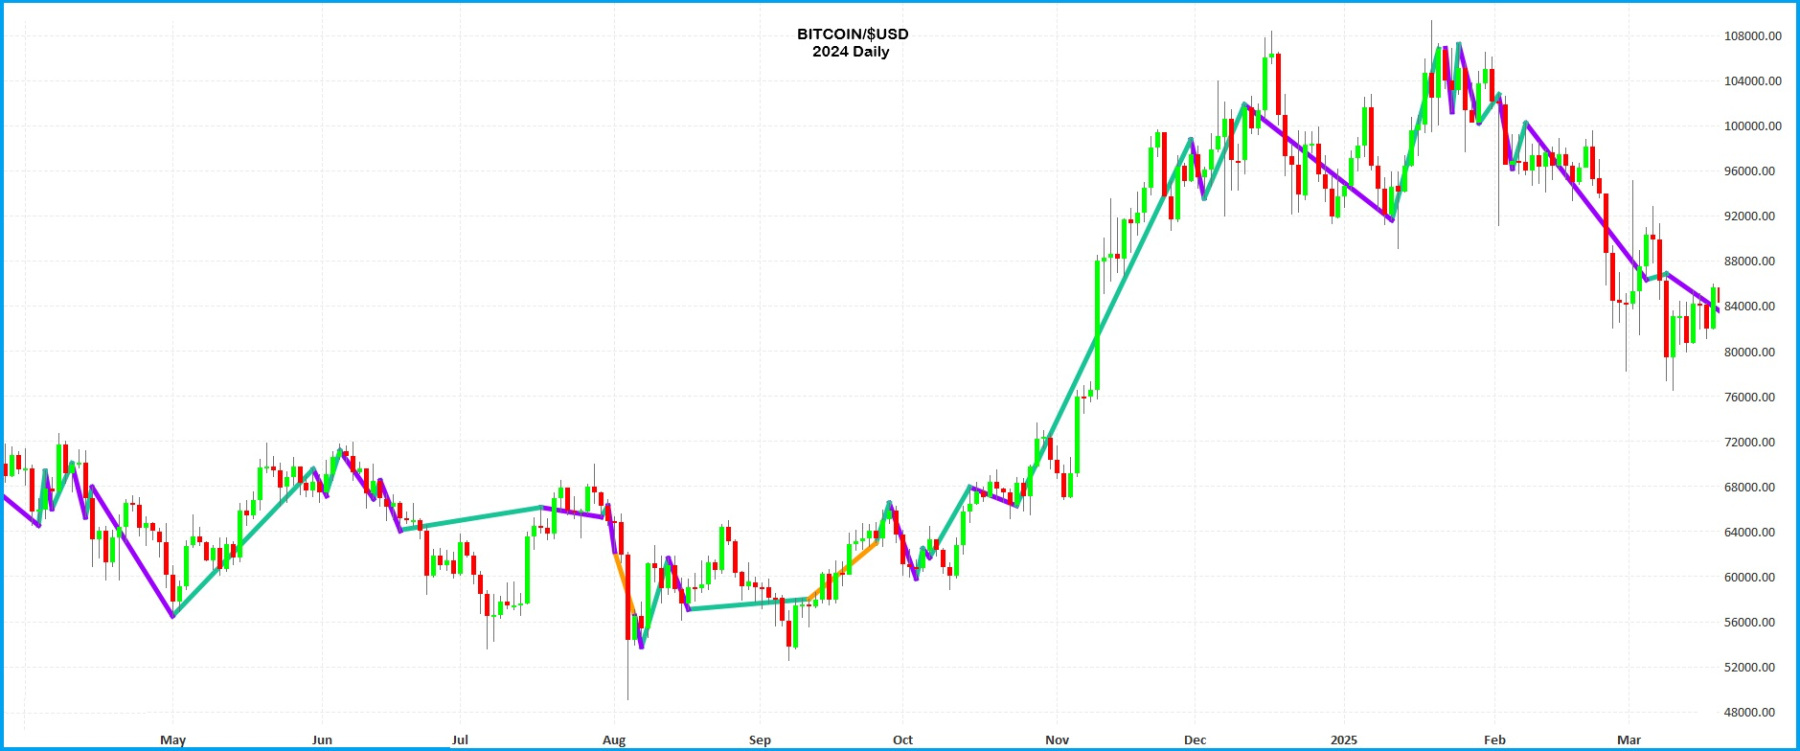Click the BITCOIN/$USD chart title
The image size is (1800, 751).
click(x=852, y=34)
